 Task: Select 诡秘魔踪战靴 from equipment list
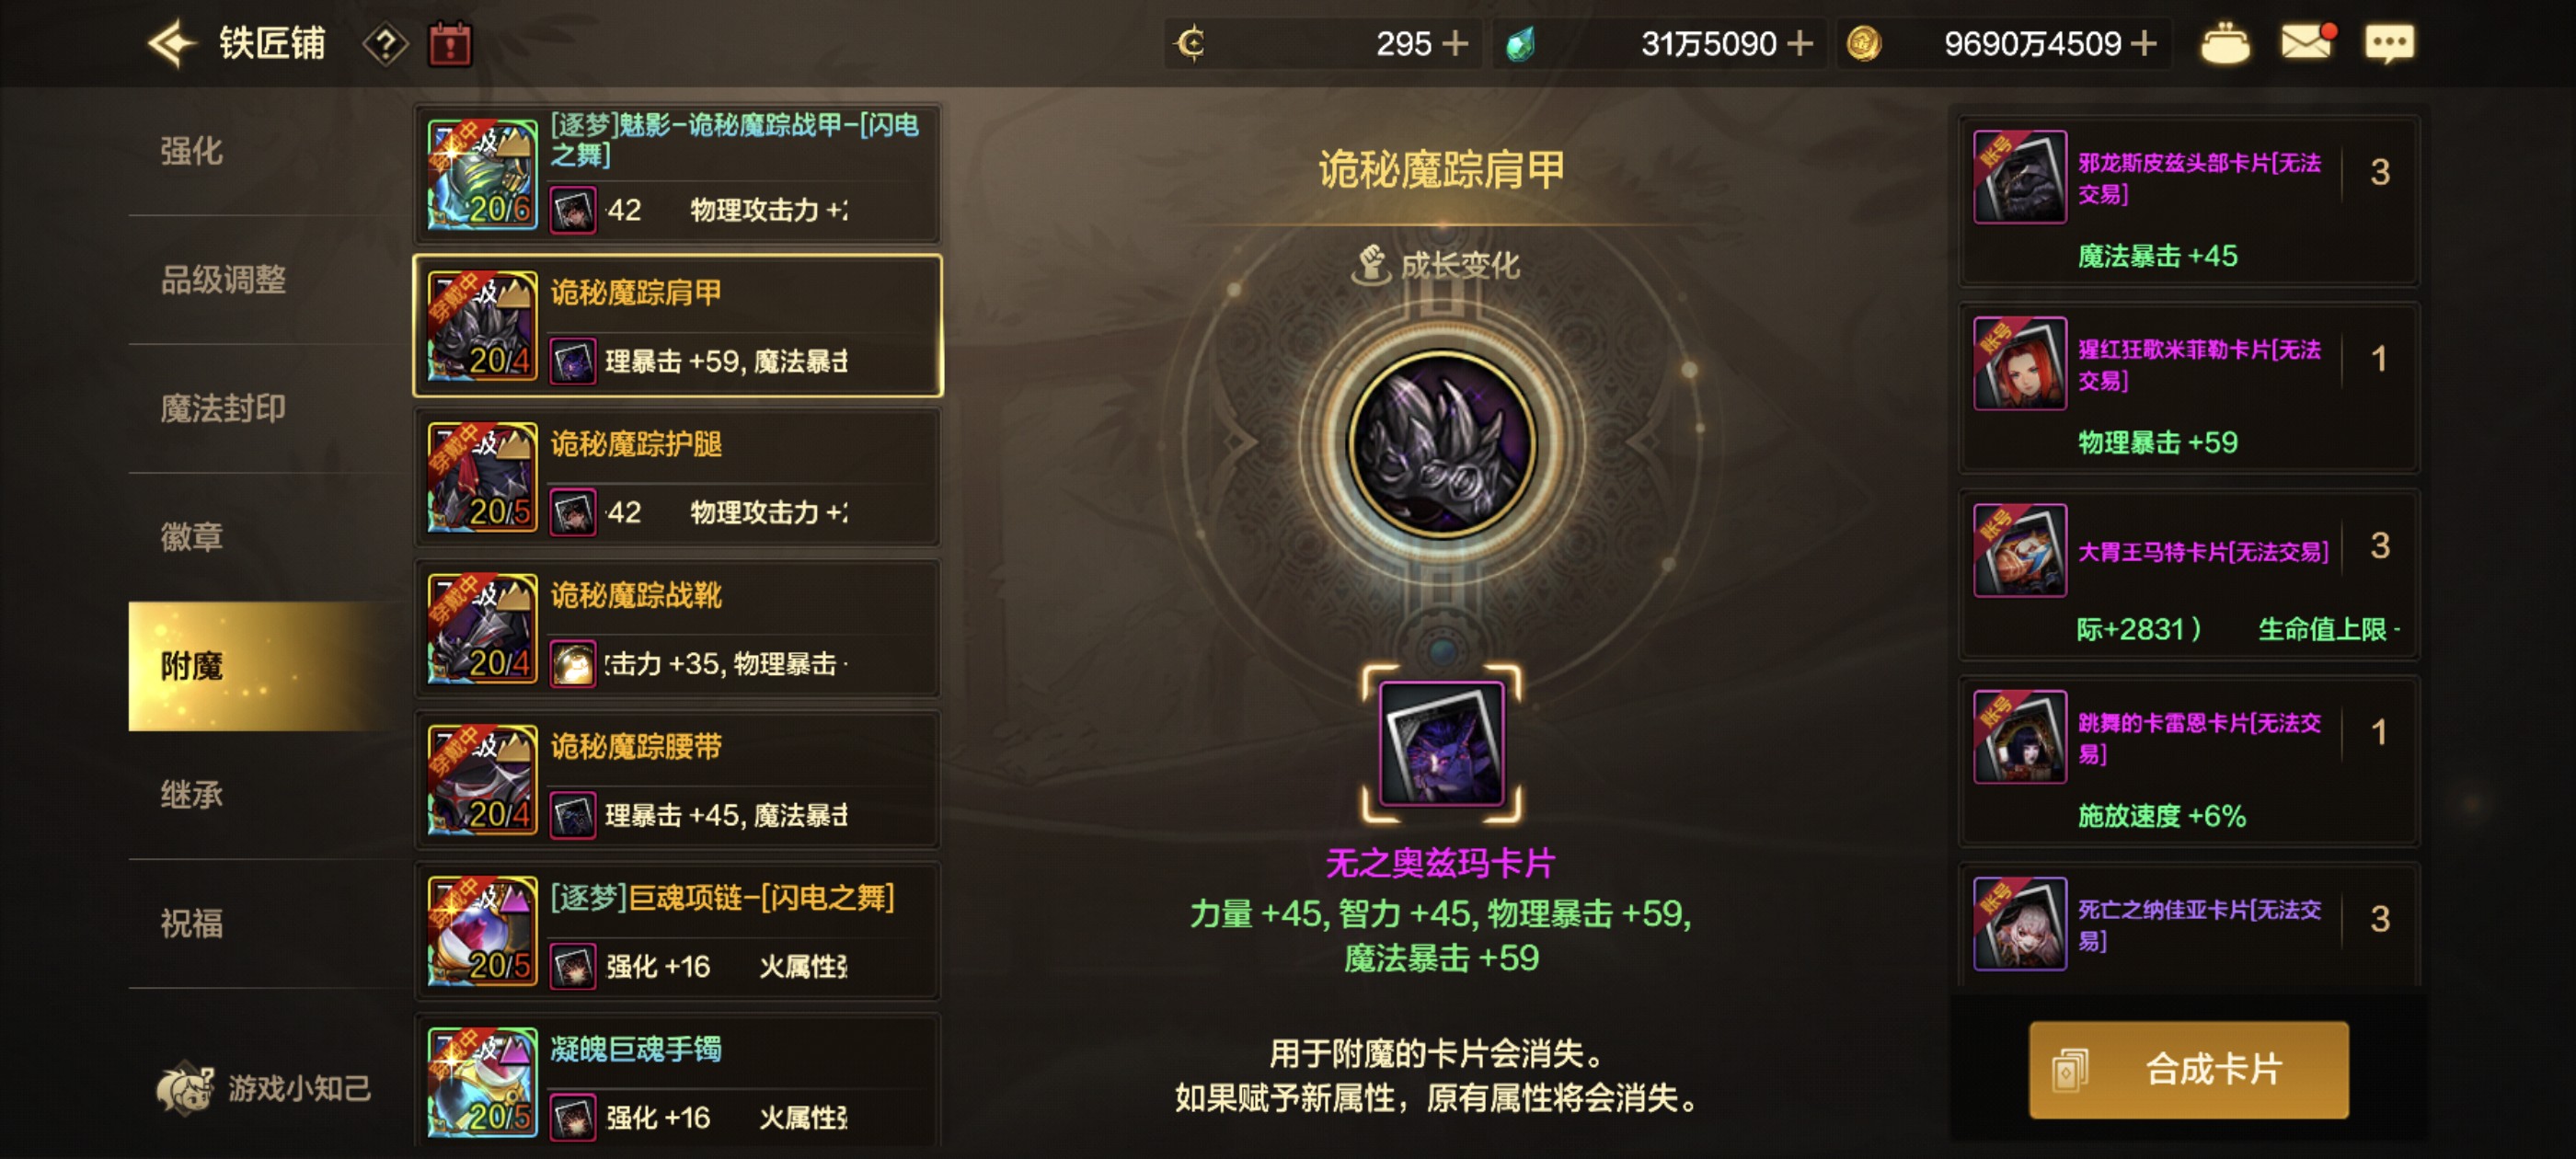[678, 628]
